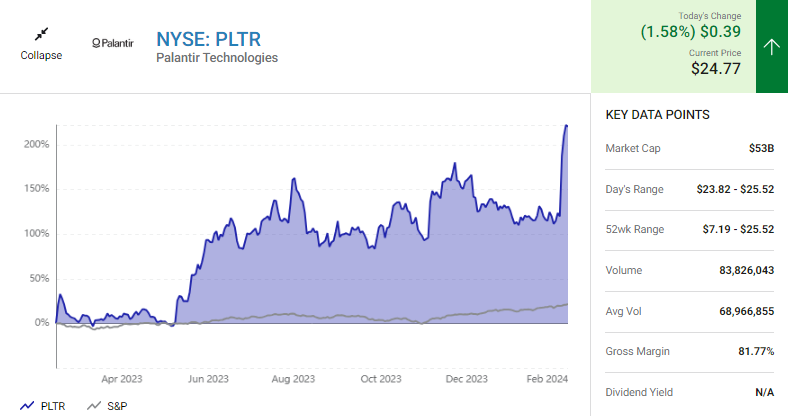Click the Collapse arrows icon
The width and height of the screenshot is (789, 416).
[41, 34]
